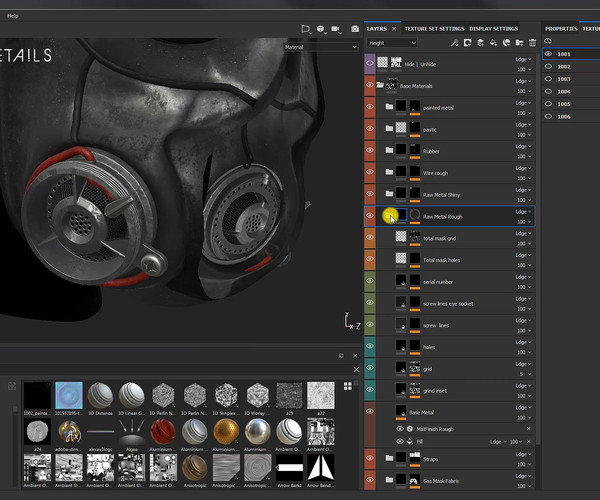Add a new folder to layer stack

tap(519, 43)
